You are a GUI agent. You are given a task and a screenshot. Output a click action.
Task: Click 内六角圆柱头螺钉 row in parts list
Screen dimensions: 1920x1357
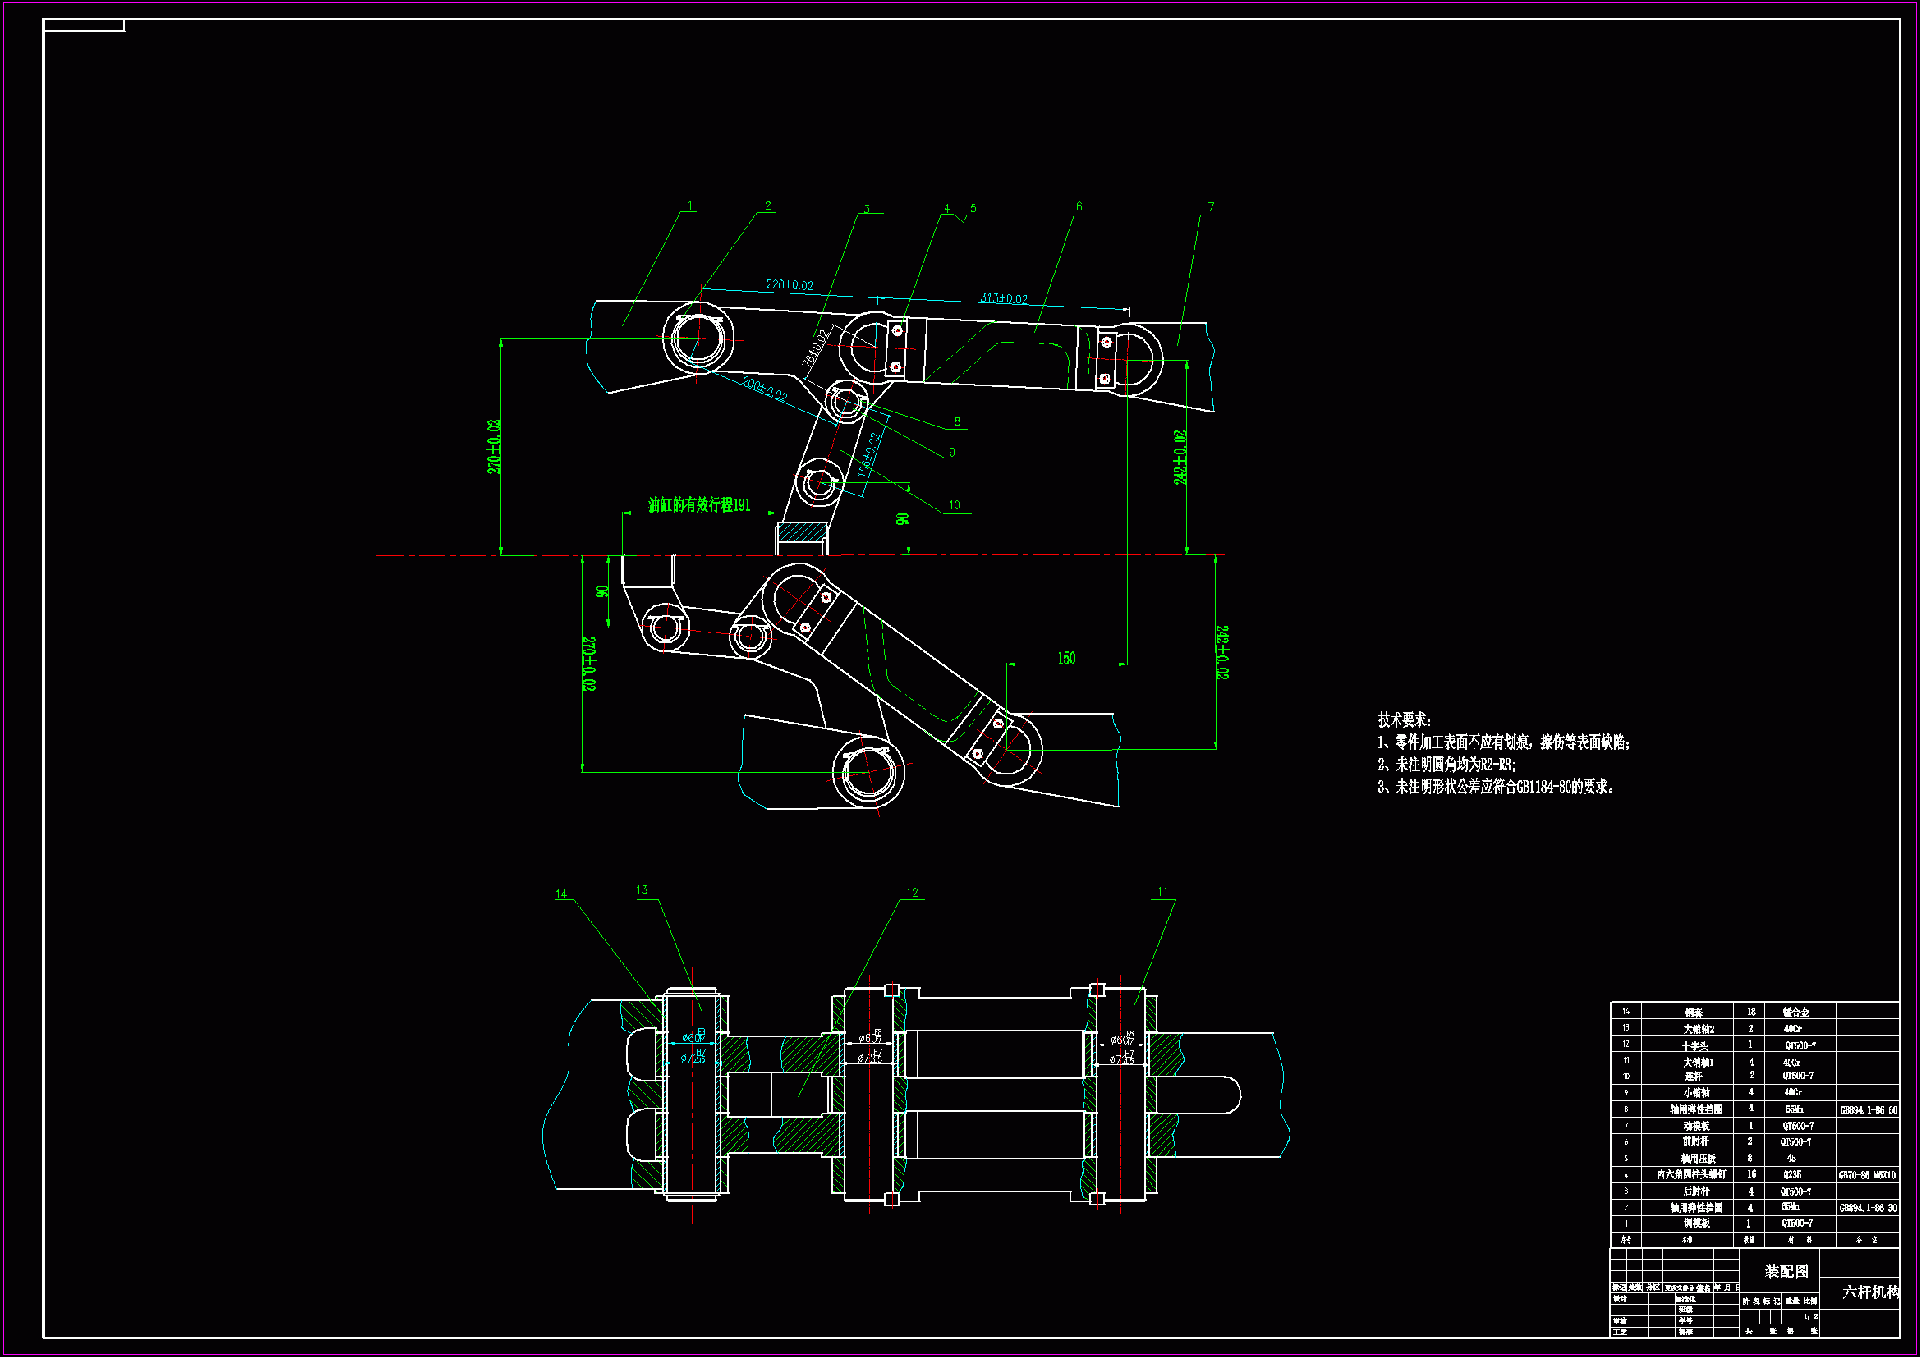pyautogui.click(x=1691, y=1174)
